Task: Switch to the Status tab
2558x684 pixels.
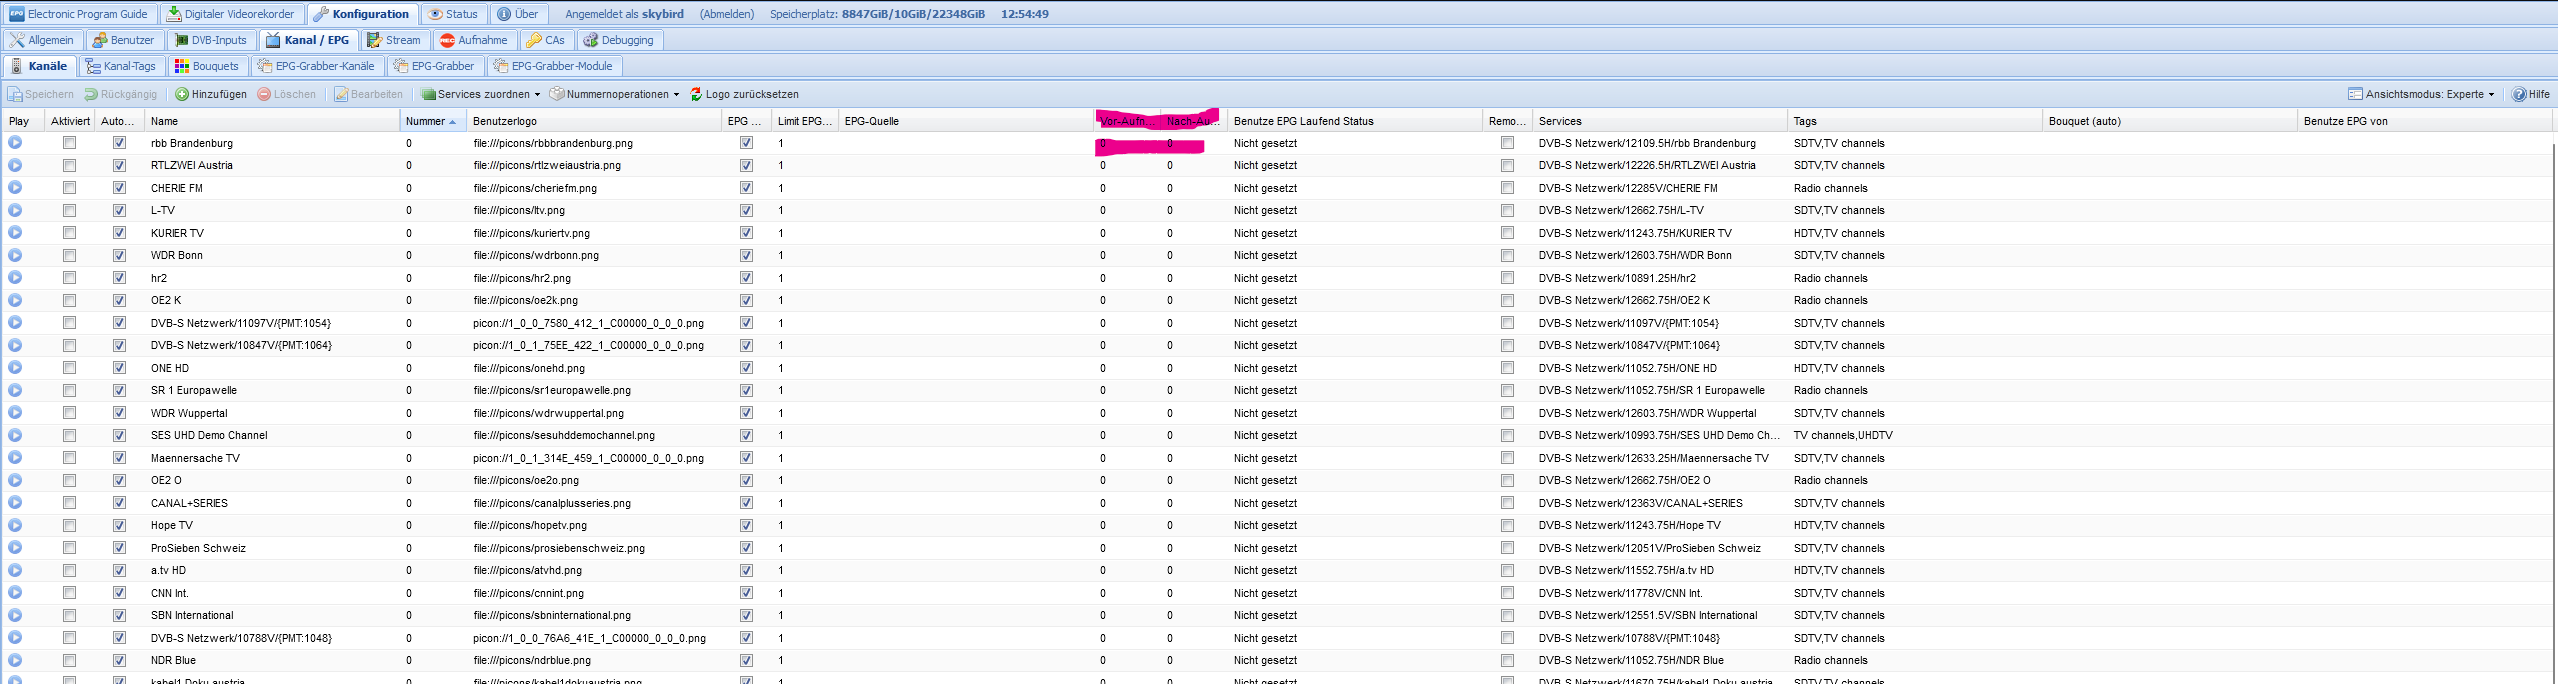Action: [454, 14]
